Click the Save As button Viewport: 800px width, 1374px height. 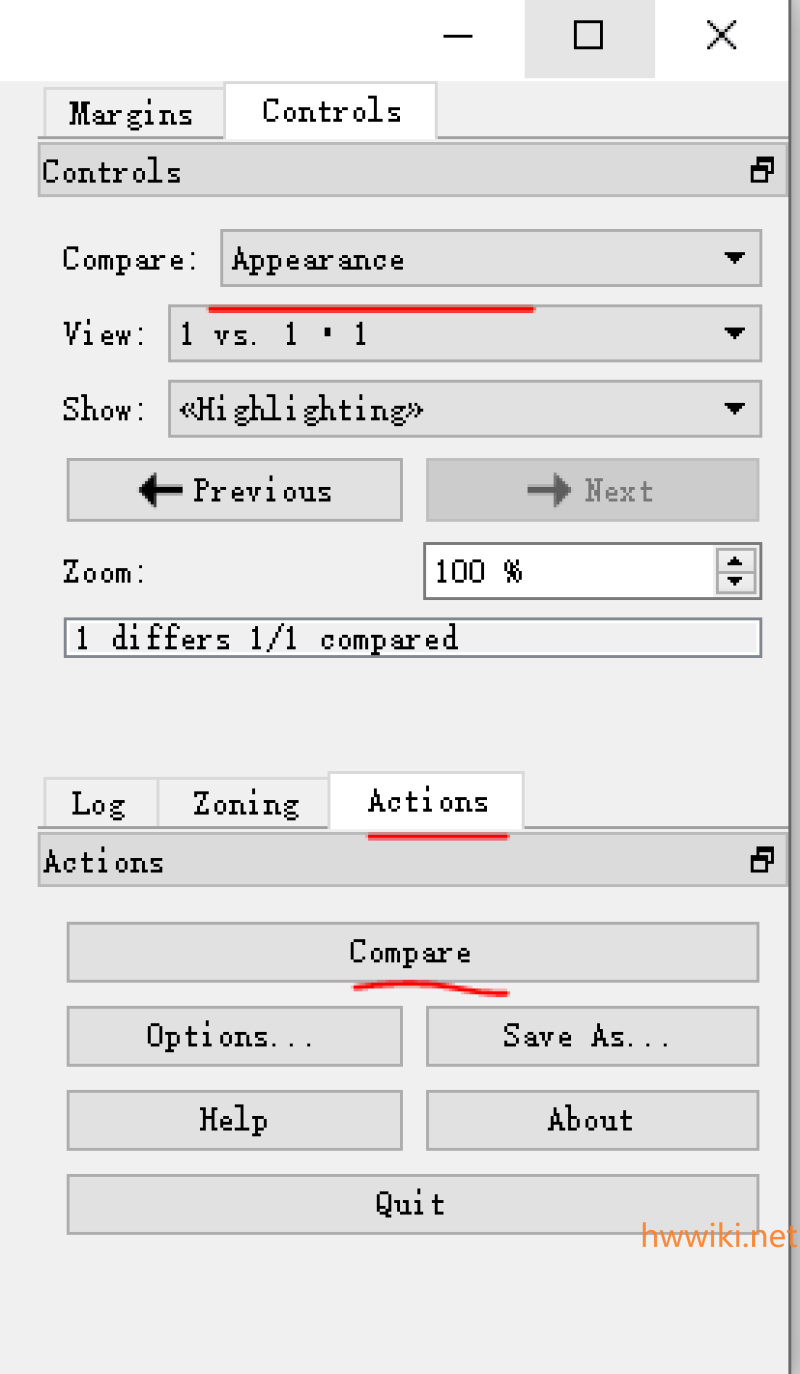tap(593, 1035)
